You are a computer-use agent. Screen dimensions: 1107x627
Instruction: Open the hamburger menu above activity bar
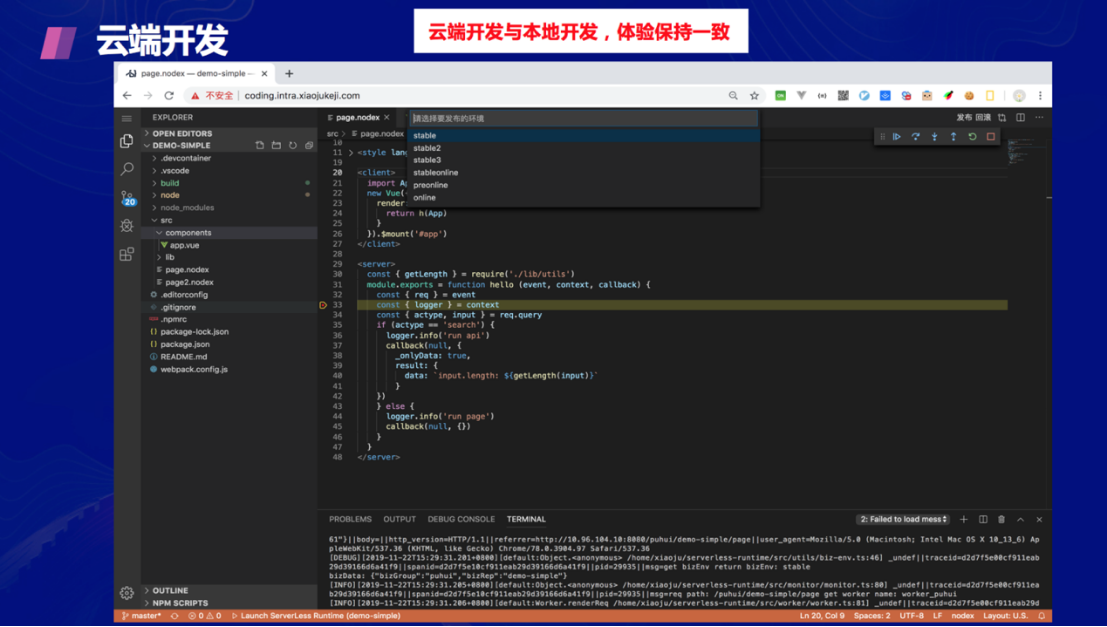(127, 118)
